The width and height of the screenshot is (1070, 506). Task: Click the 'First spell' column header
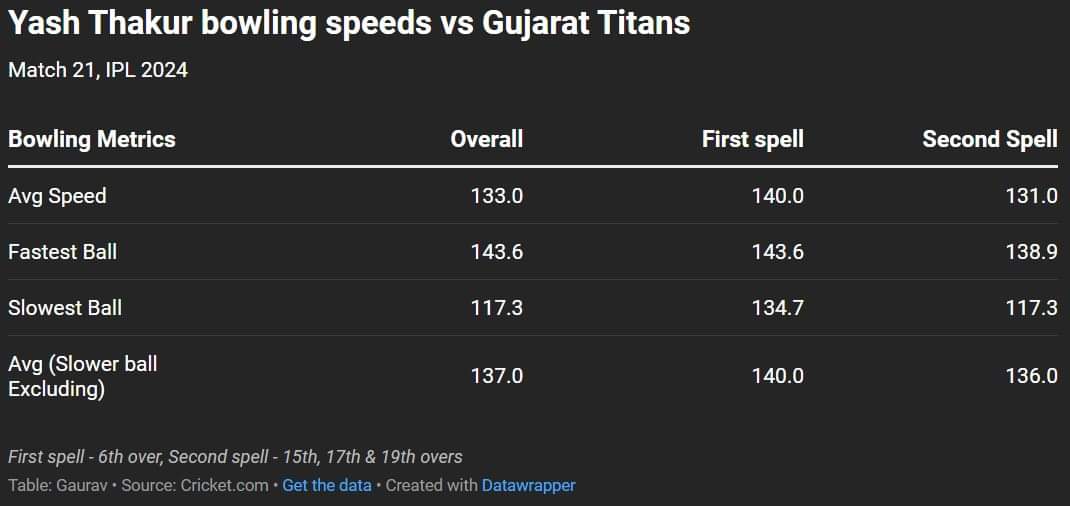tap(752, 139)
